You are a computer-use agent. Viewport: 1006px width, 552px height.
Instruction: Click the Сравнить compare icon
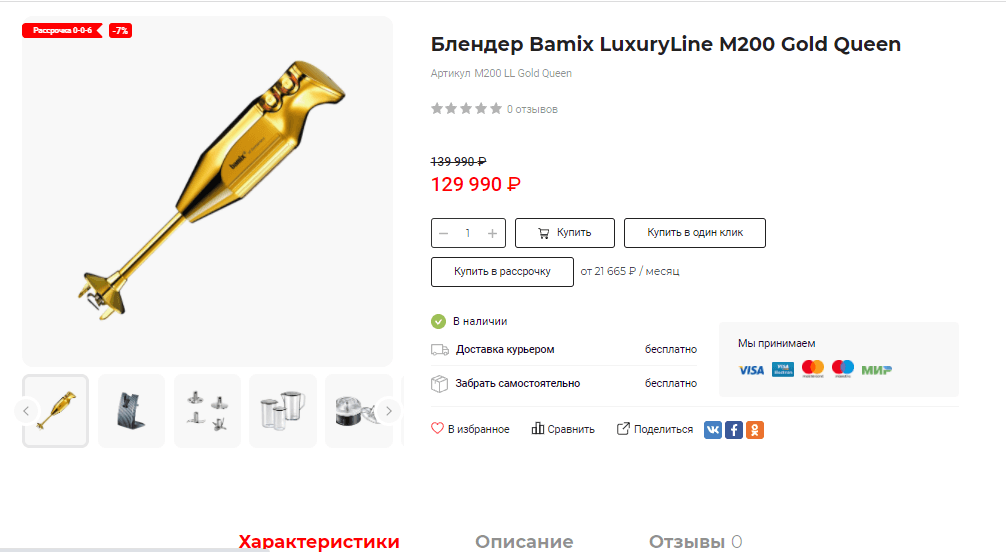click(x=538, y=428)
